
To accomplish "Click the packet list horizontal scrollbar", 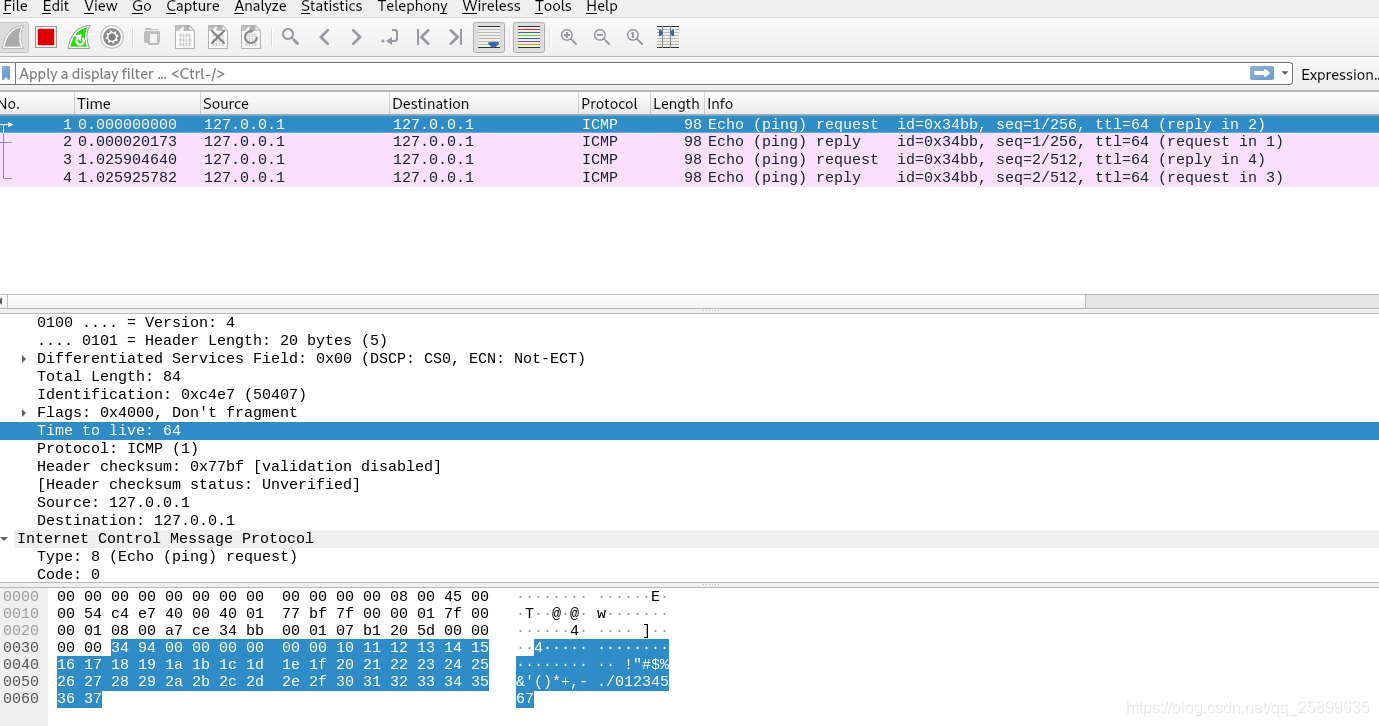I will (x=545, y=301).
